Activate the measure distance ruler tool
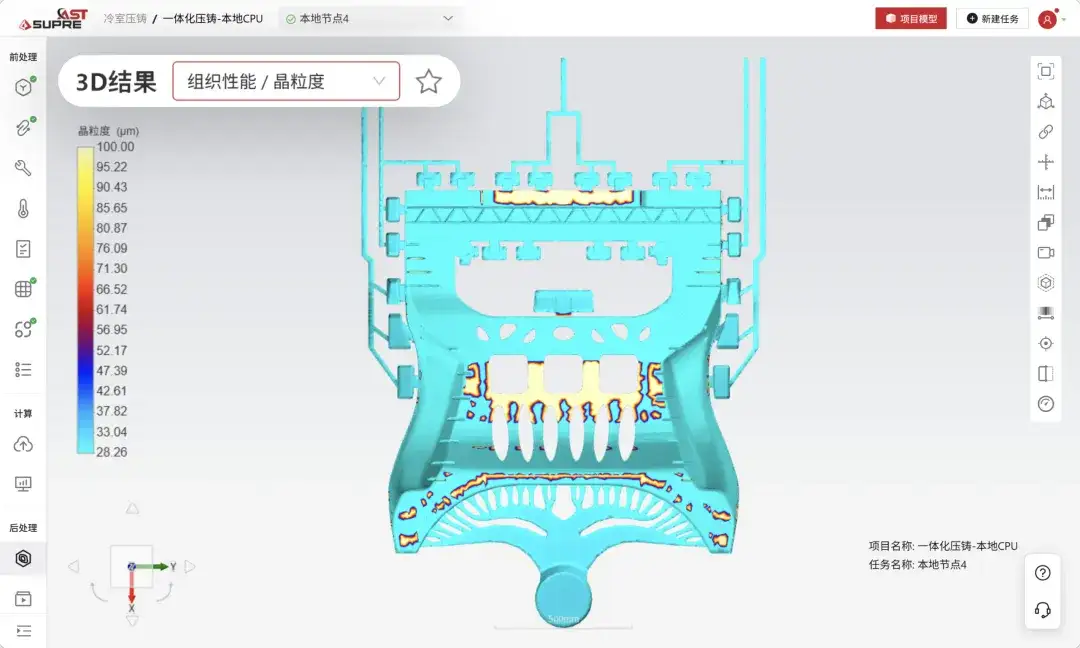The height and width of the screenshot is (648, 1080). coord(1046,192)
